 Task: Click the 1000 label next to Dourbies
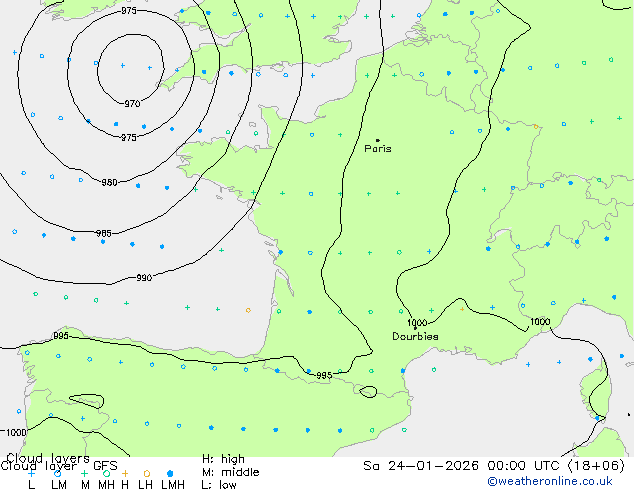pyautogui.click(x=417, y=323)
